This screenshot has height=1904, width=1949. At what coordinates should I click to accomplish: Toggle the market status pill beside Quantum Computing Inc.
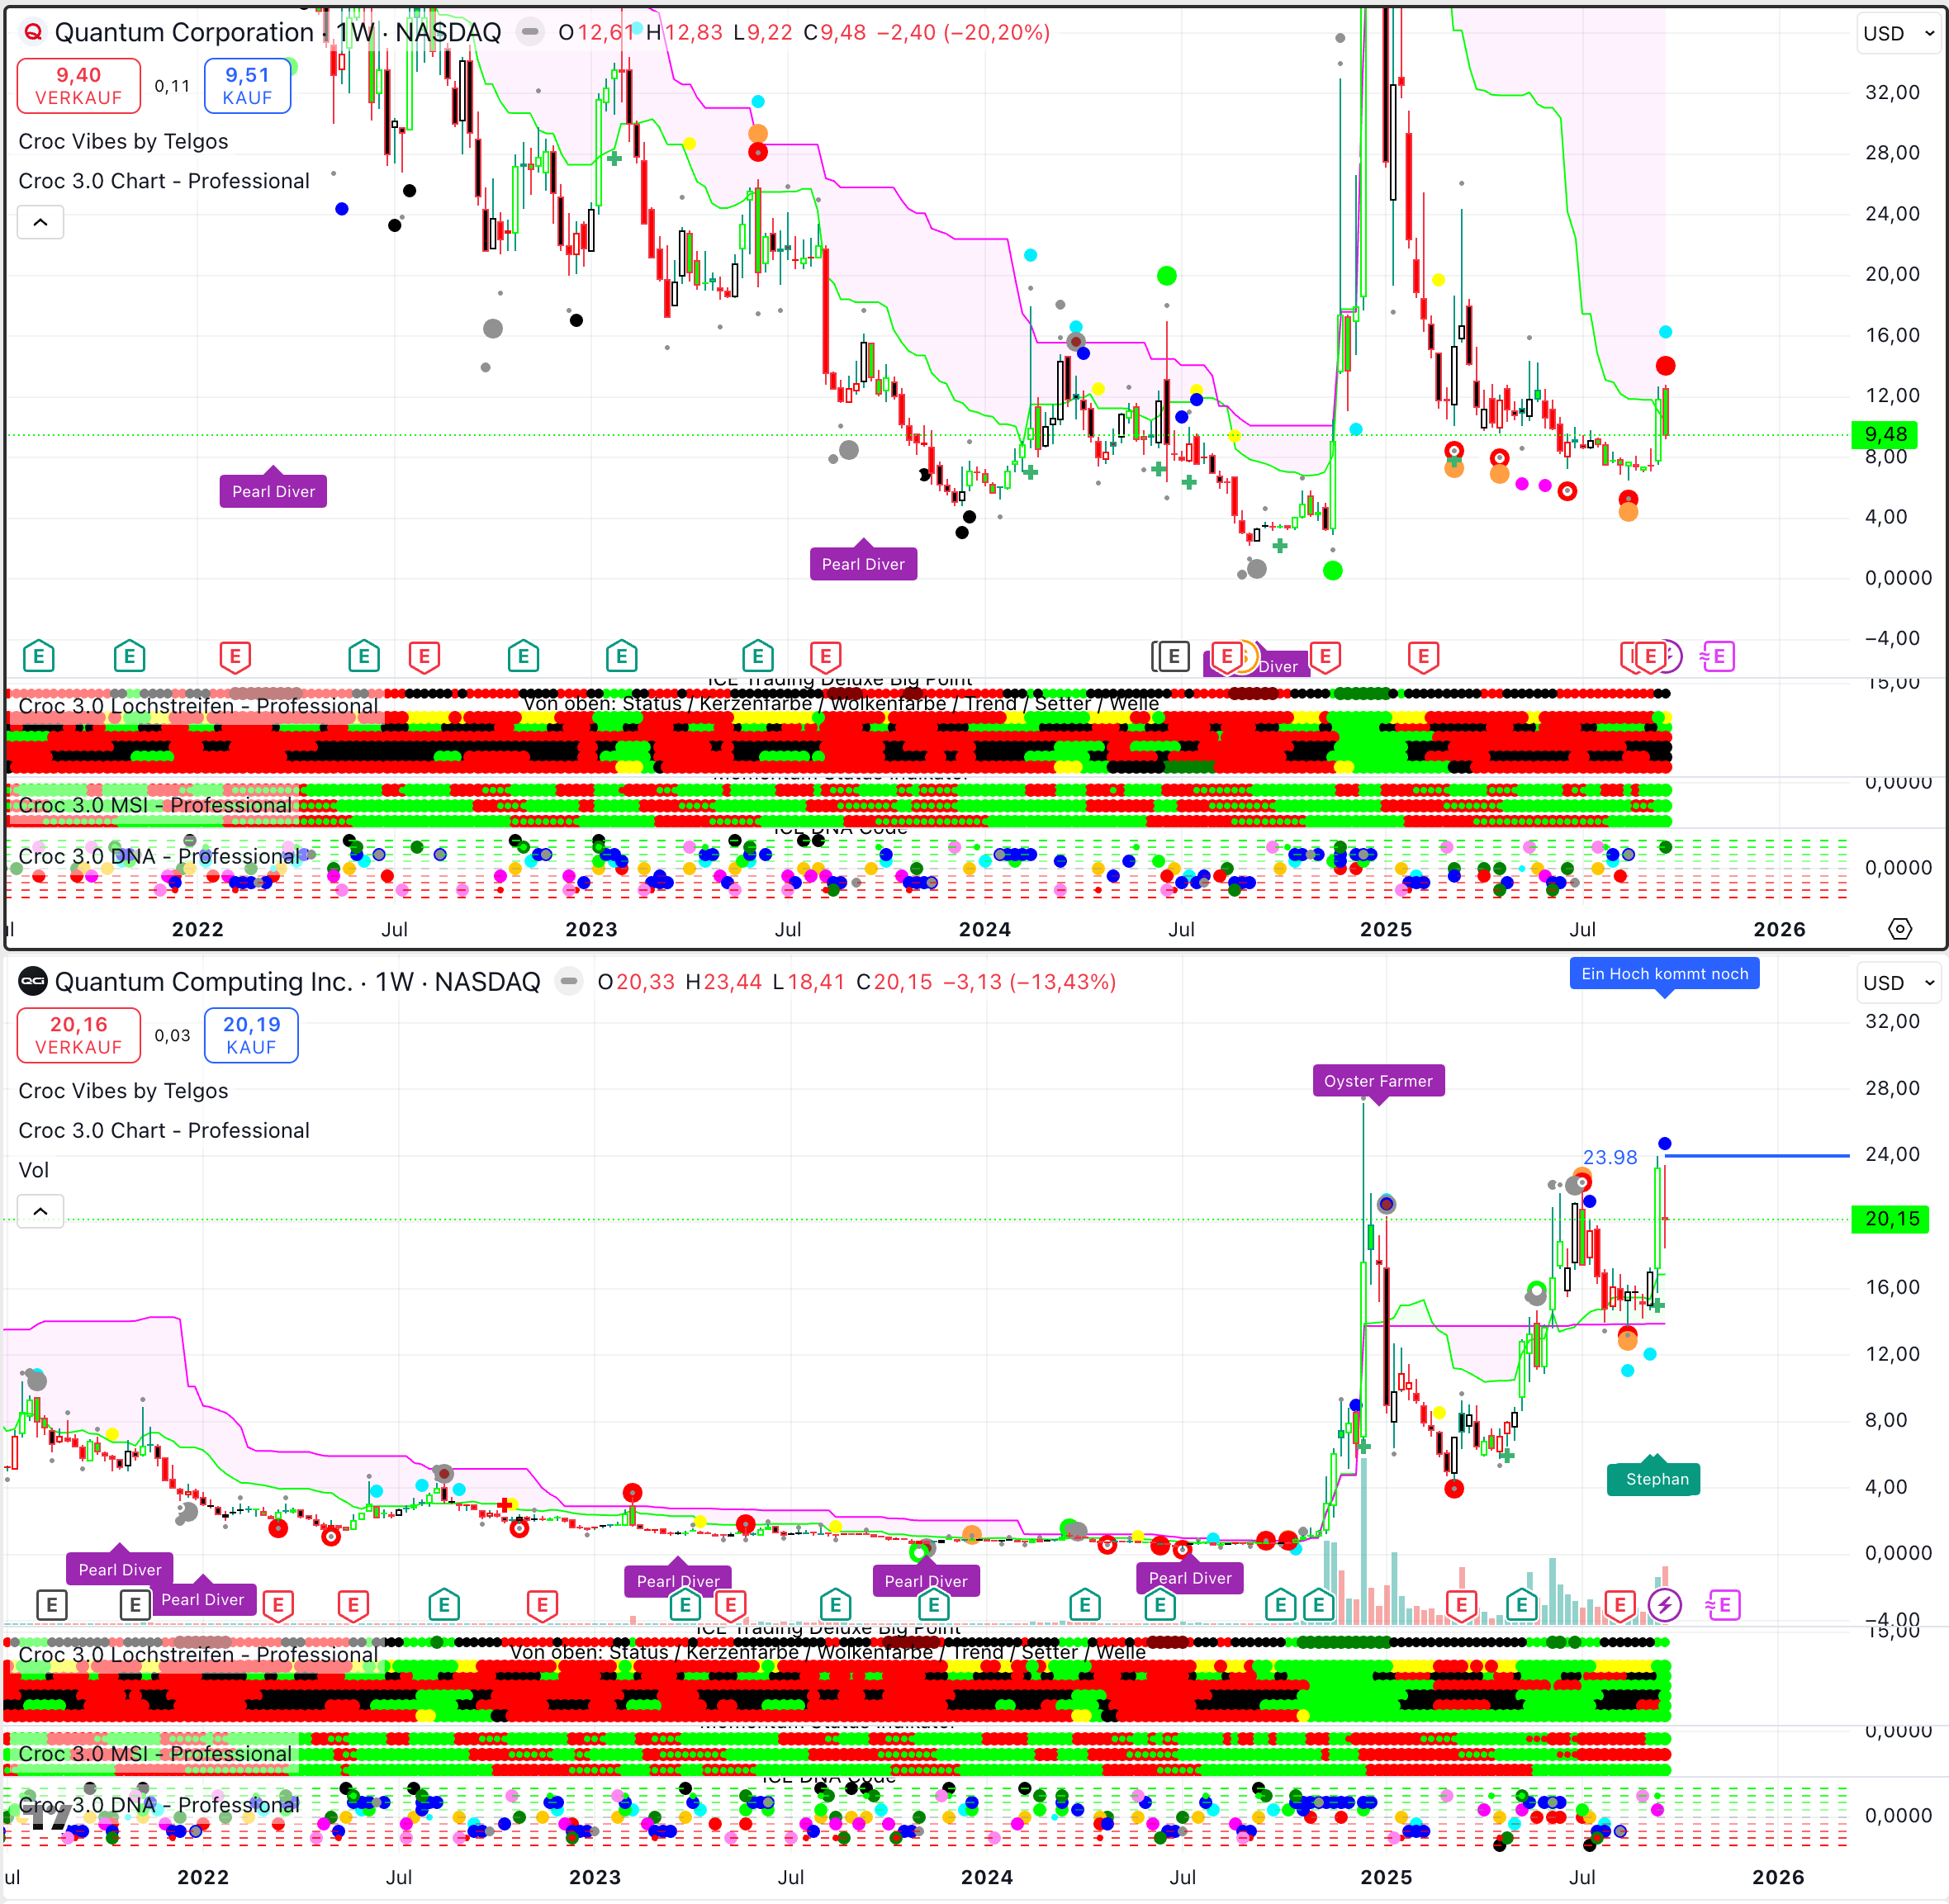point(569,981)
